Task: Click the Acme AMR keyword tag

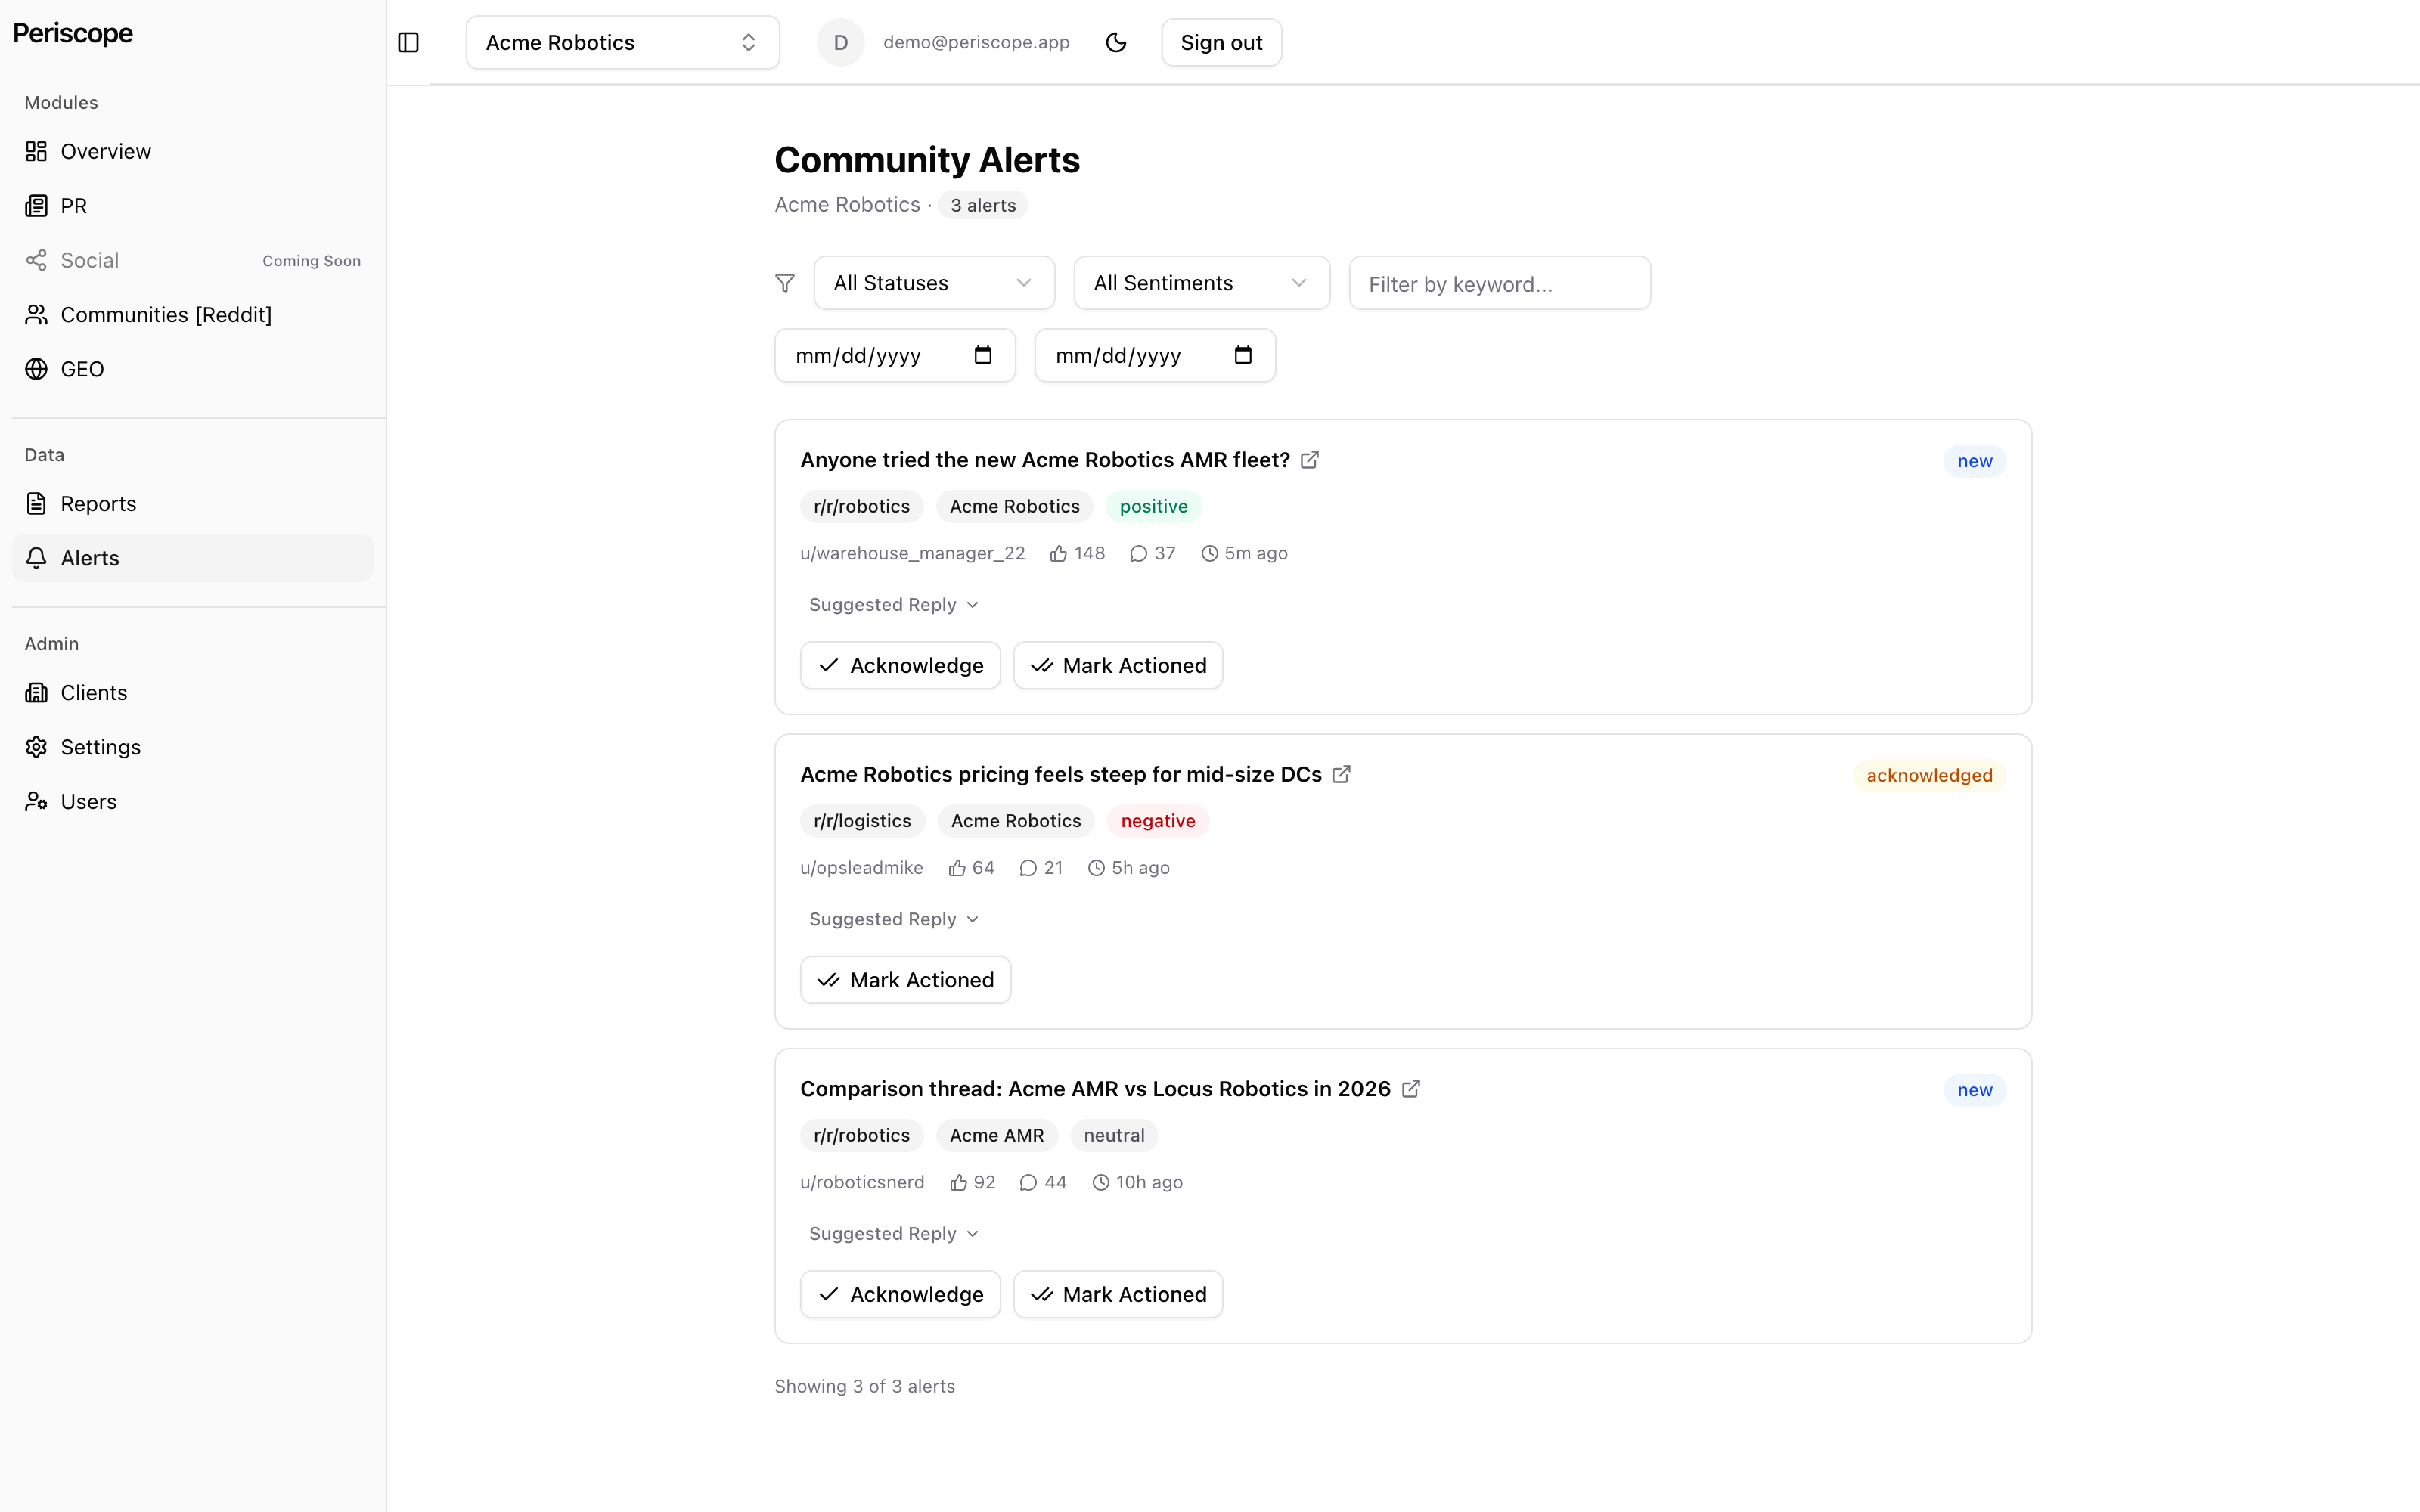Action: (996, 1135)
